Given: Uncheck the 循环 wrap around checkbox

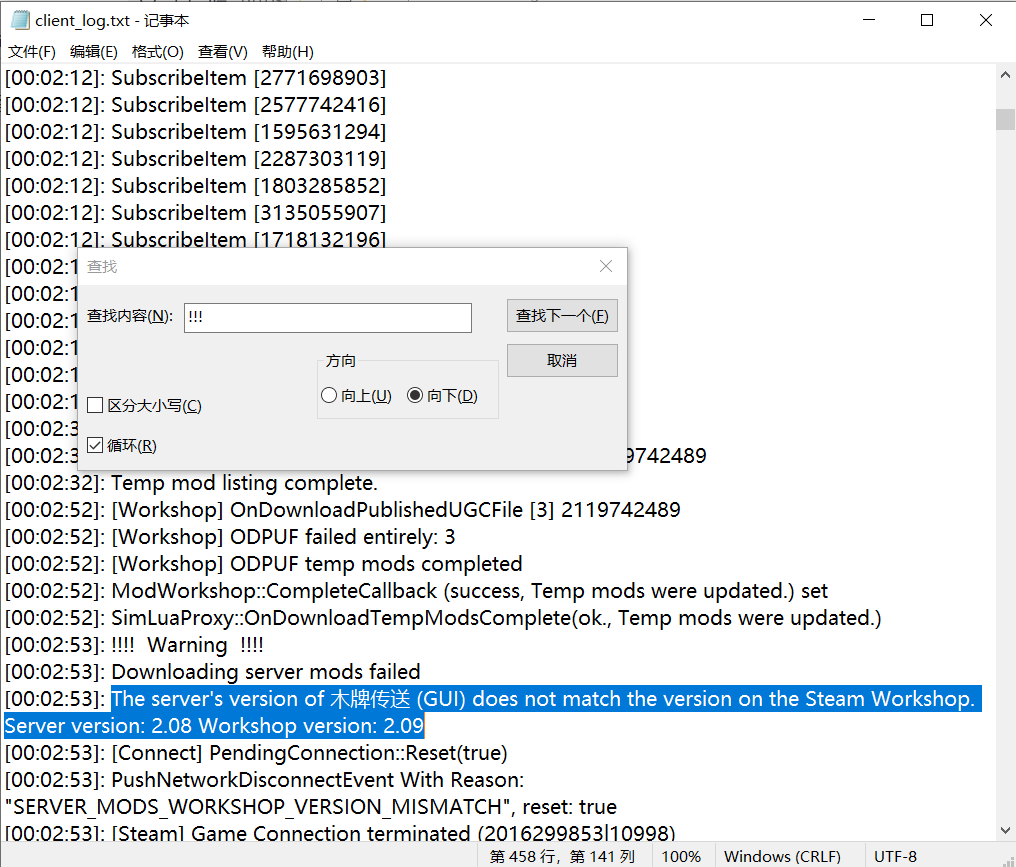Looking at the screenshot, I should pos(96,445).
